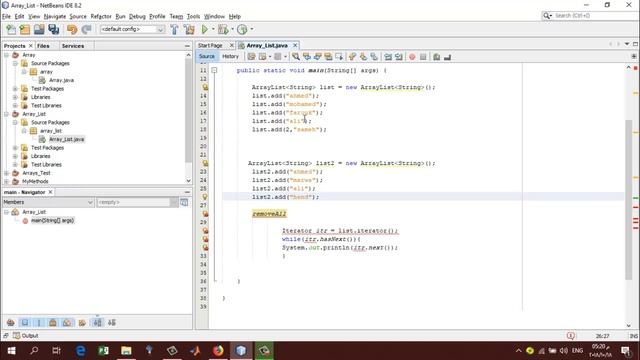Toggle Show Inherited Members in Navigator
Image resolution: width=640 pixels, height=360 pixels.
click(x=11, y=323)
